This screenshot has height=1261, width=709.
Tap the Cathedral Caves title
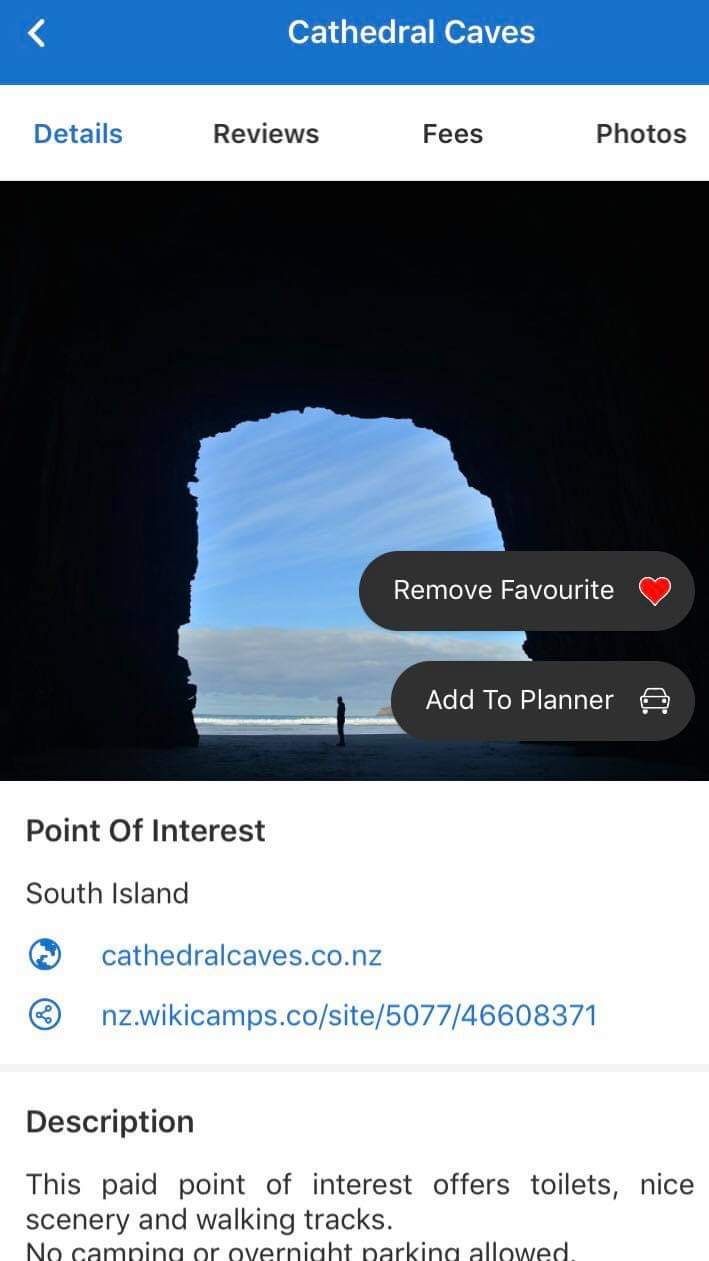pos(411,32)
